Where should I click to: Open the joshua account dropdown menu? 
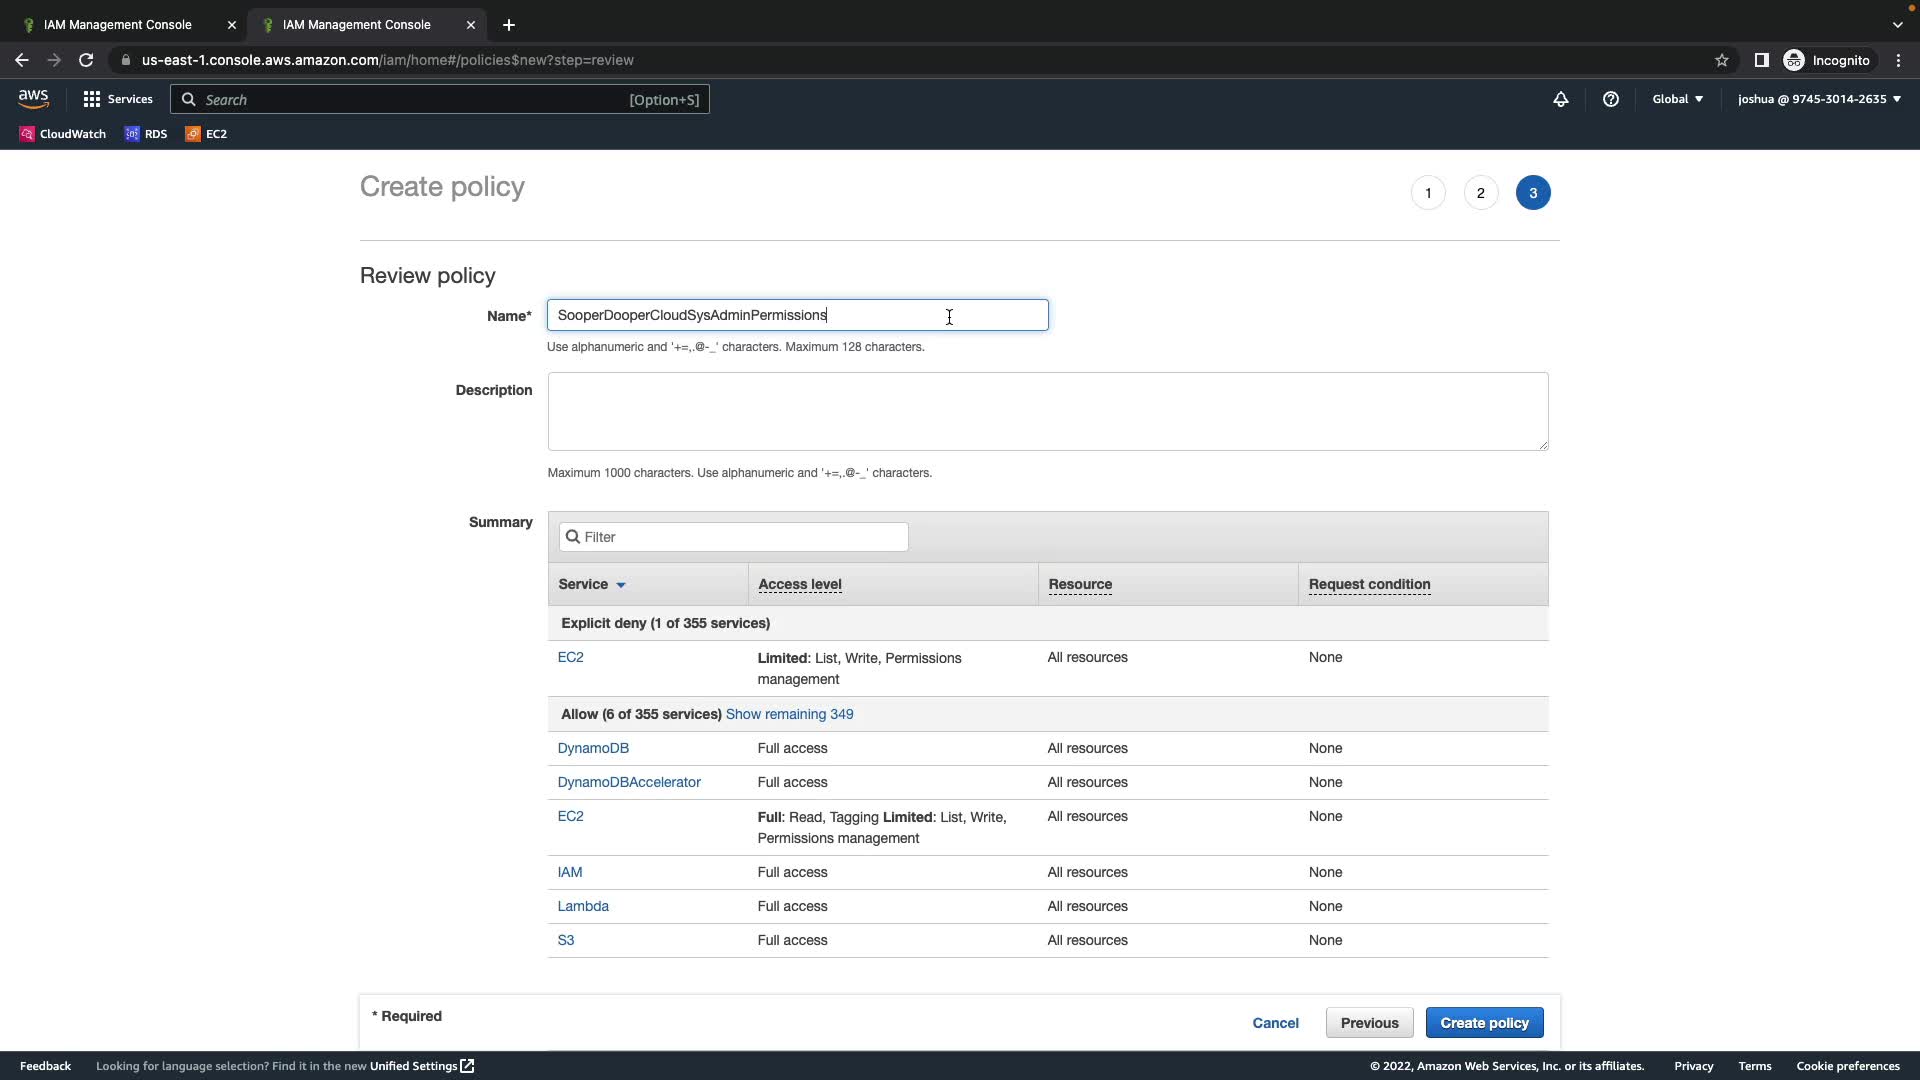pyautogui.click(x=1818, y=99)
